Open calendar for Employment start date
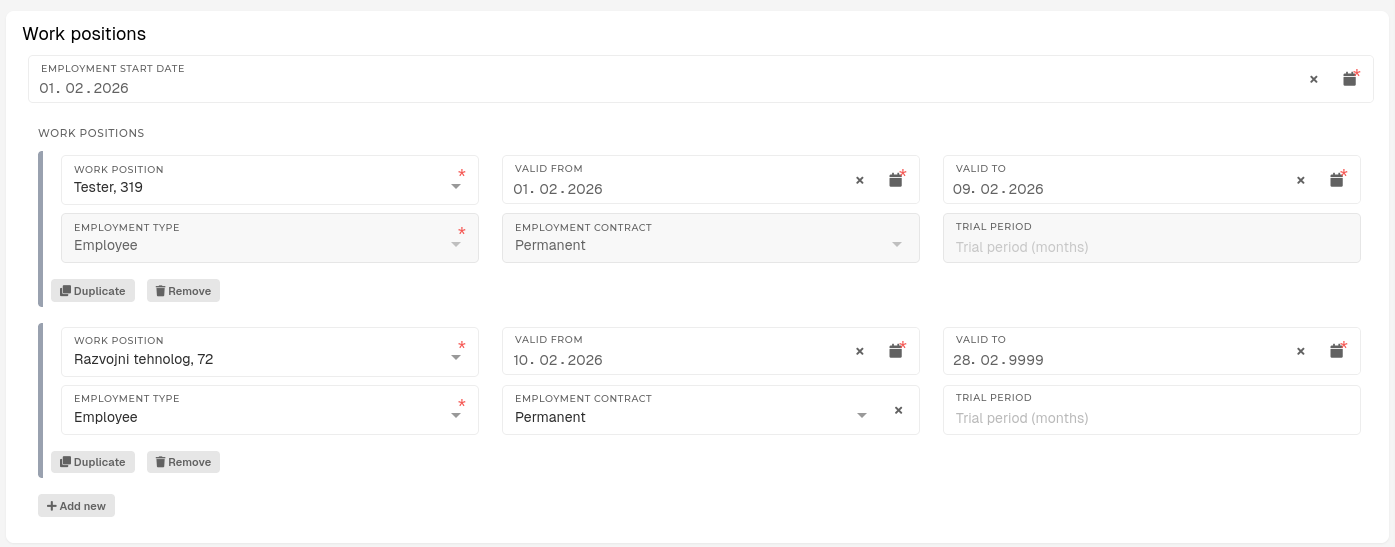 [x=1349, y=79]
